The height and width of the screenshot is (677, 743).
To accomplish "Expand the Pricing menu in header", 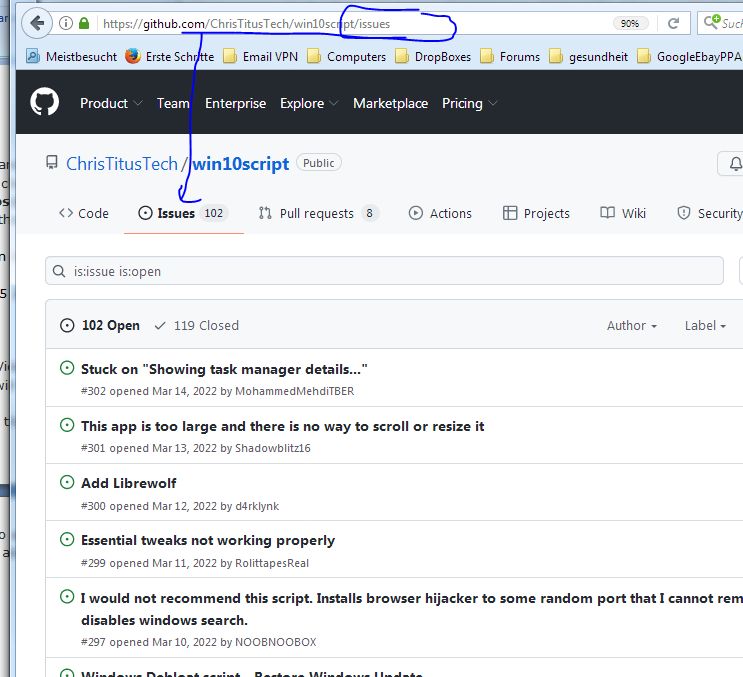I will [470, 103].
